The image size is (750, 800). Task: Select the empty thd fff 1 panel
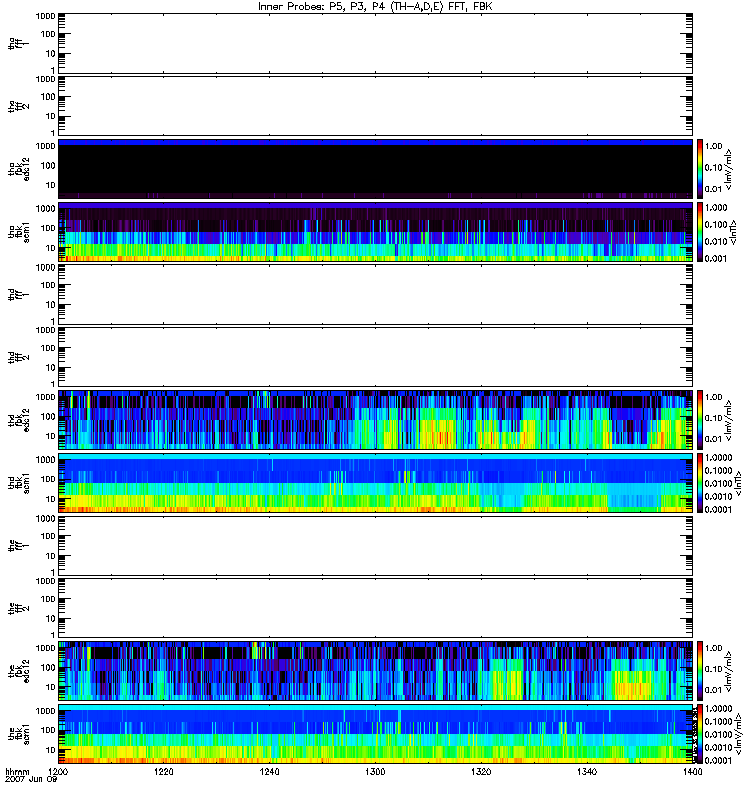[x=376, y=294]
